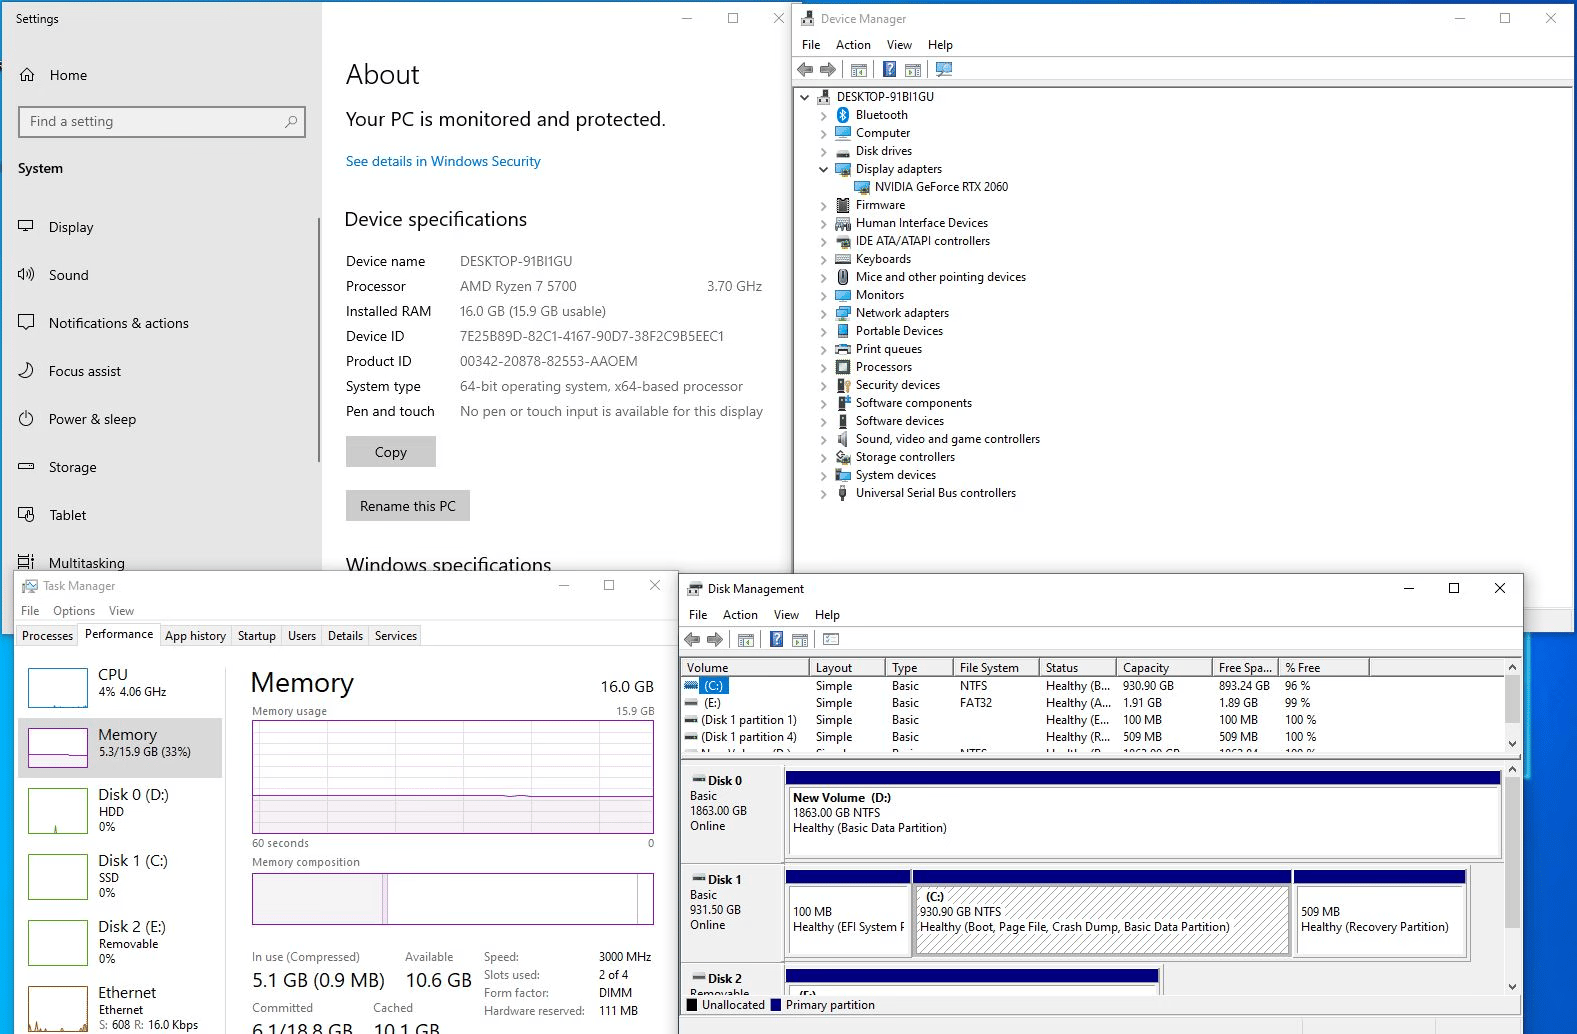This screenshot has height=1034, width=1577.
Task: Open View menu in Disk Management
Action: 786,615
